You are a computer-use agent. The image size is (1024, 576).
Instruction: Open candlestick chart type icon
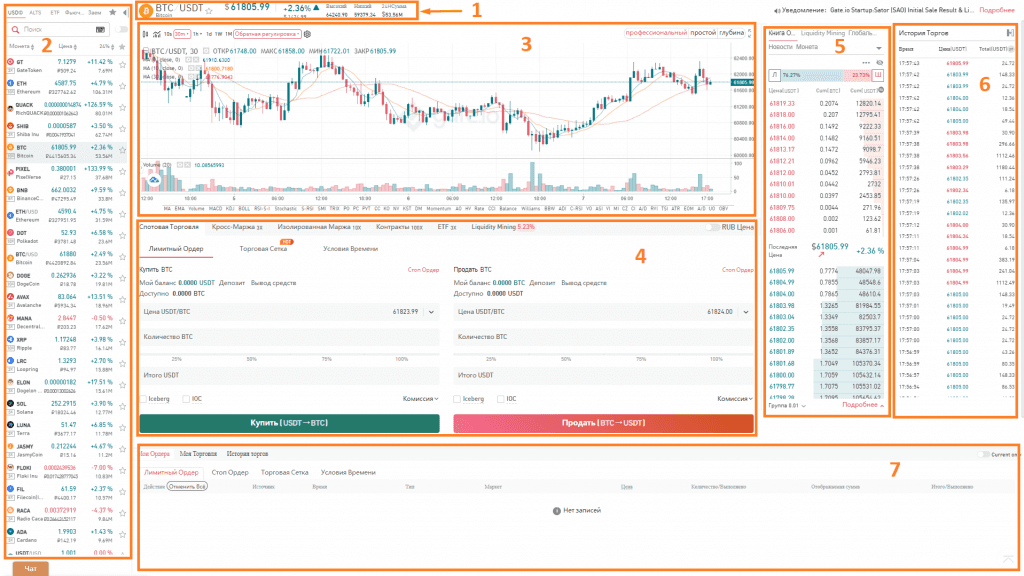pos(146,34)
